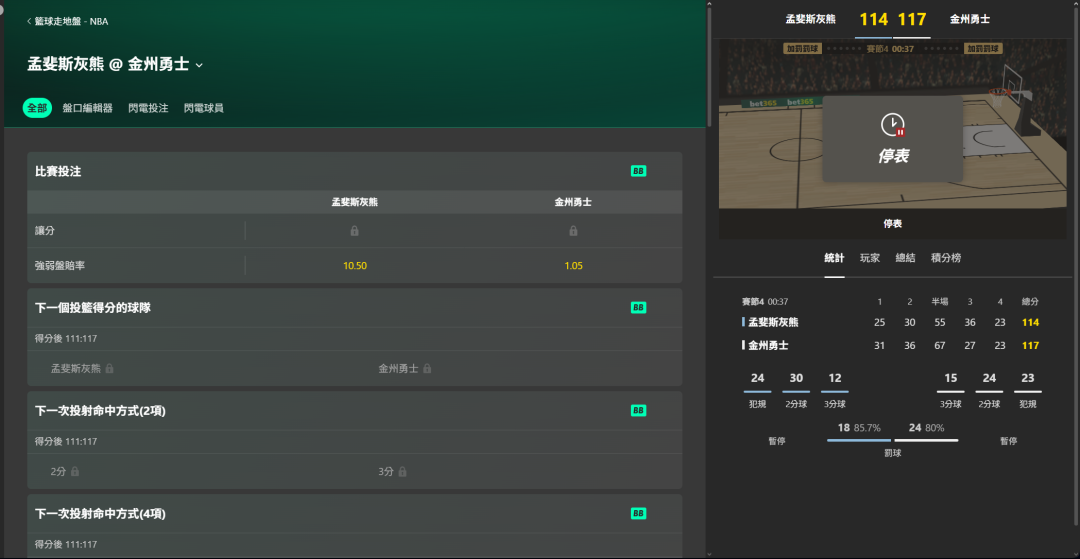The image size is (1080, 559).
Task: Click 金州勇士 row in stats table
Action: [891, 346]
